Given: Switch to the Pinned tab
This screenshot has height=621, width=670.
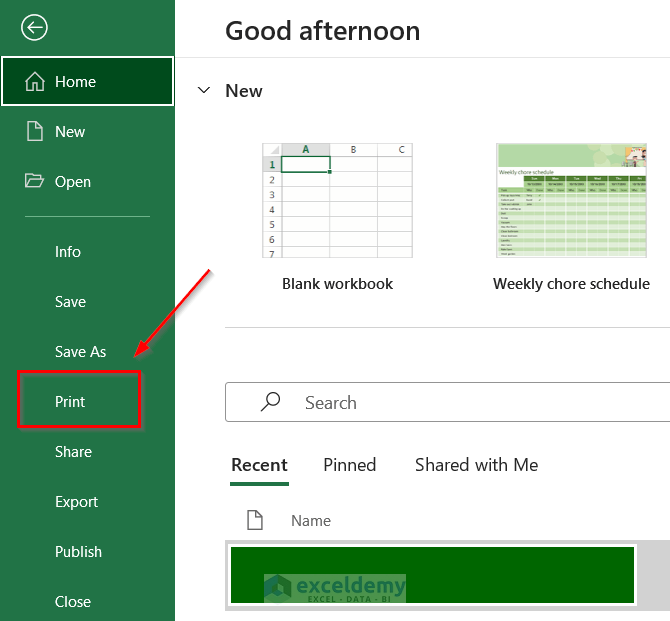Looking at the screenshot, I should [349, 465].
